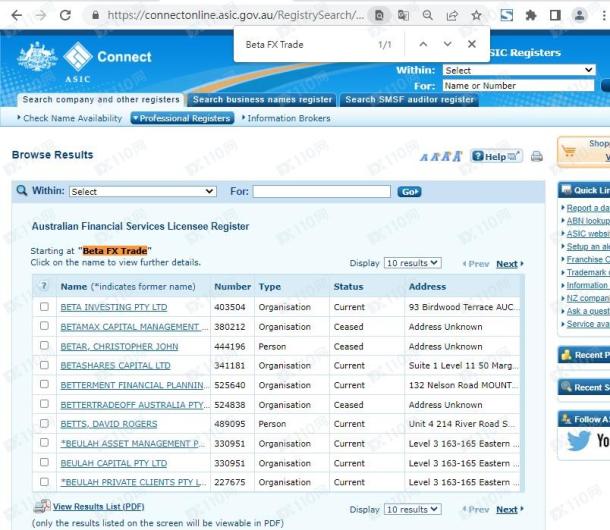This screenshot has height=530, width=610.
Task: Click the Browse Results For text field
Action: click(x=322, y=191)
